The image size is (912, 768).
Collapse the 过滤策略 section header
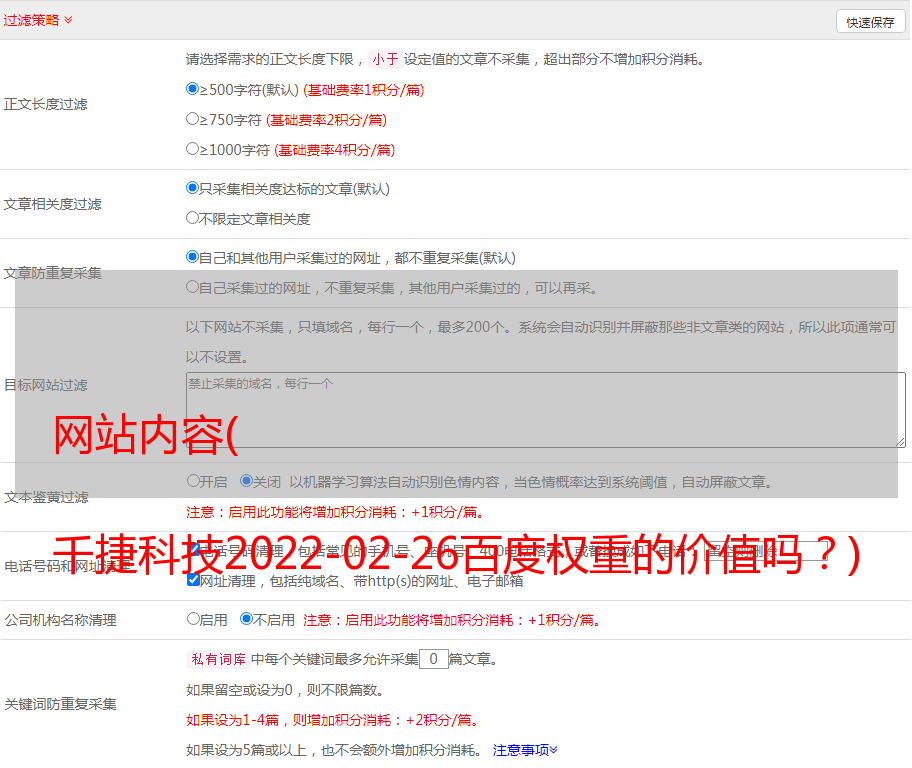pyautogui.click(x=38, y=20)
